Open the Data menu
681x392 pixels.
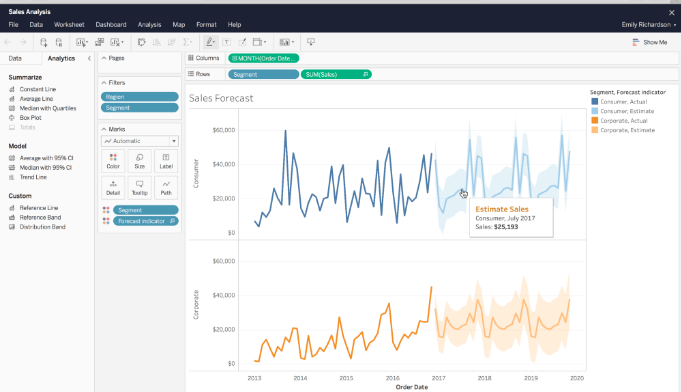[x=36, y=25]
